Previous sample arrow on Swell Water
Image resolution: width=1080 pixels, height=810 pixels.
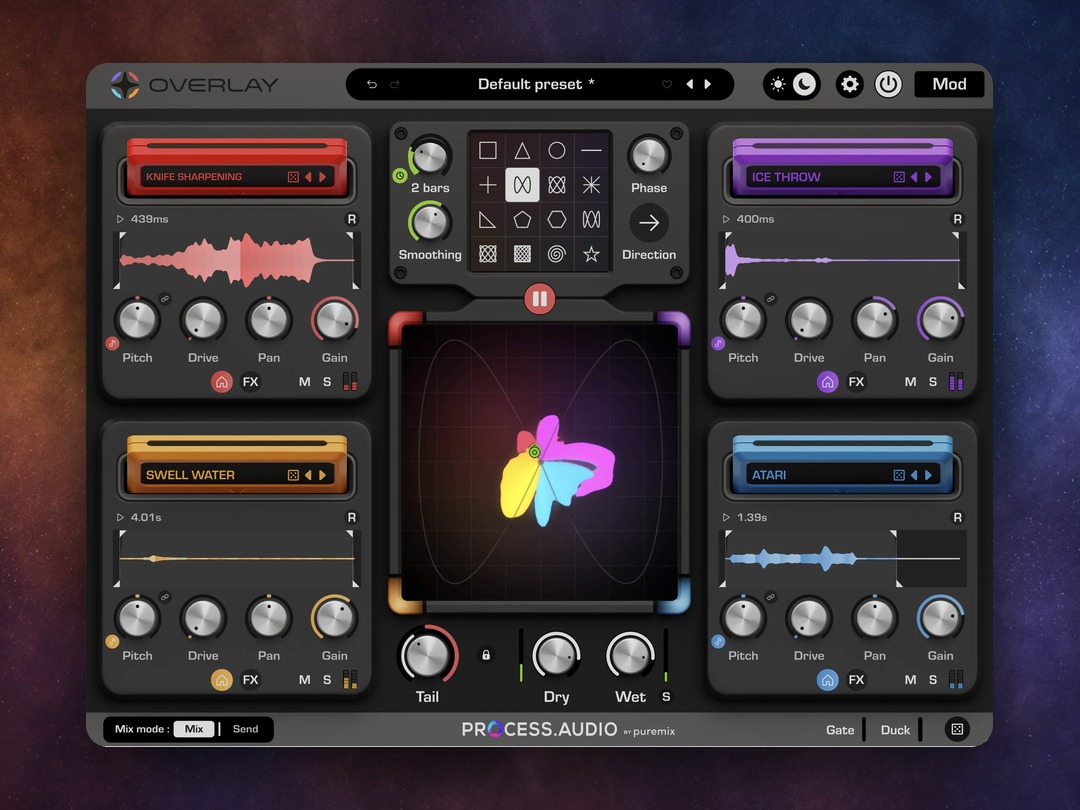click(308, 475)
